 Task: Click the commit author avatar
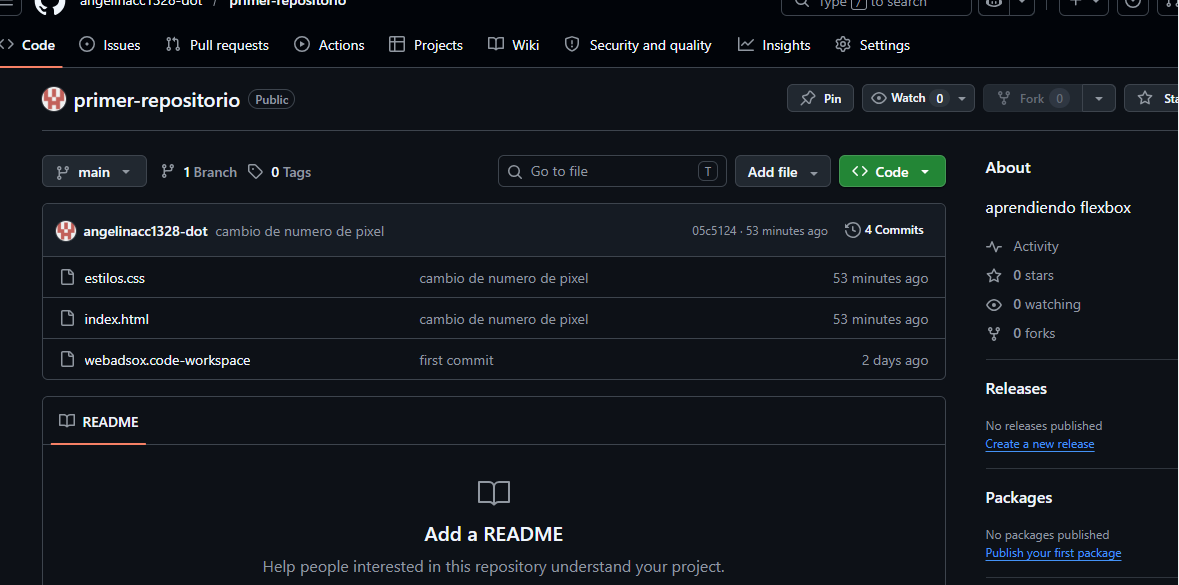coord(66,231)
